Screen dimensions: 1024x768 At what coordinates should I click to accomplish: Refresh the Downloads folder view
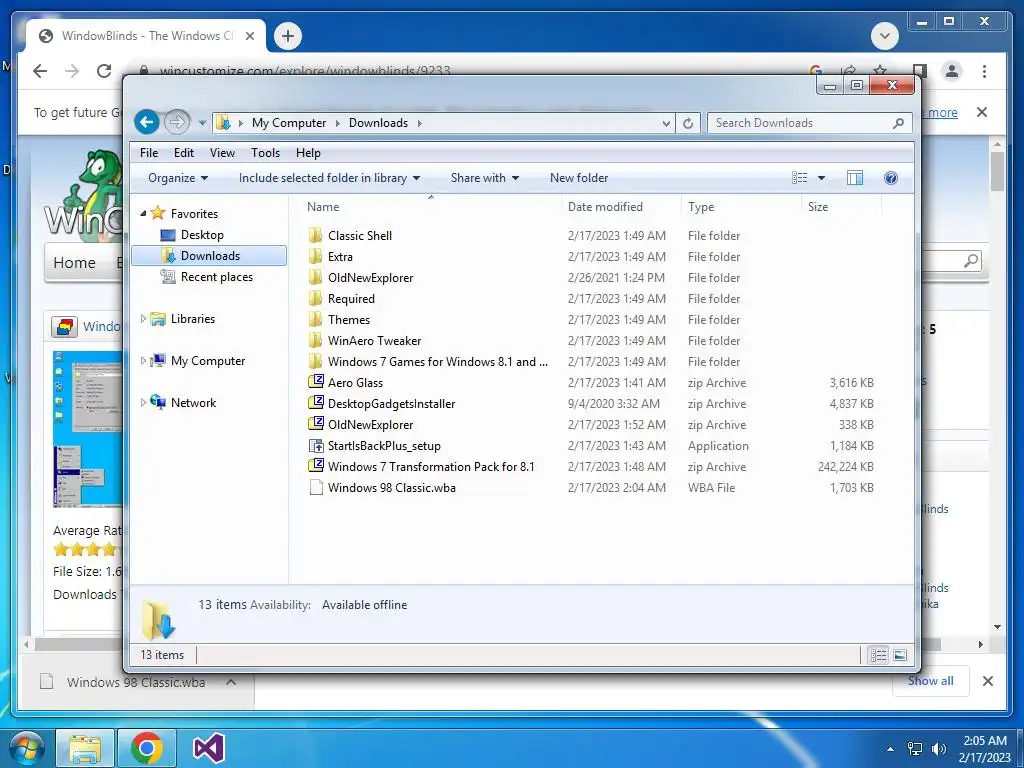688,123
